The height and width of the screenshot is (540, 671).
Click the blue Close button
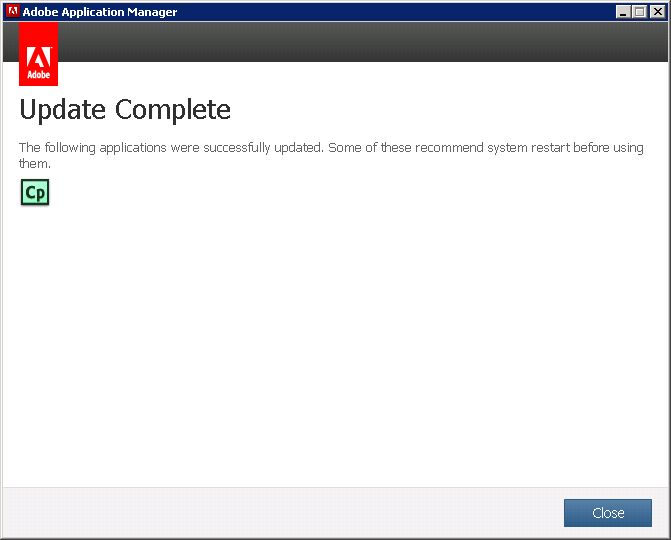tap(608, 513)
